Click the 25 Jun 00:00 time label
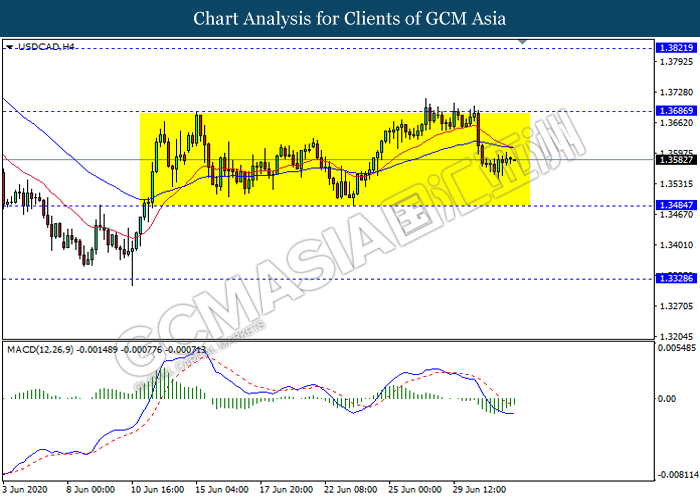The width and height of the screenshot is (700, 500). [x=415, y=489]
